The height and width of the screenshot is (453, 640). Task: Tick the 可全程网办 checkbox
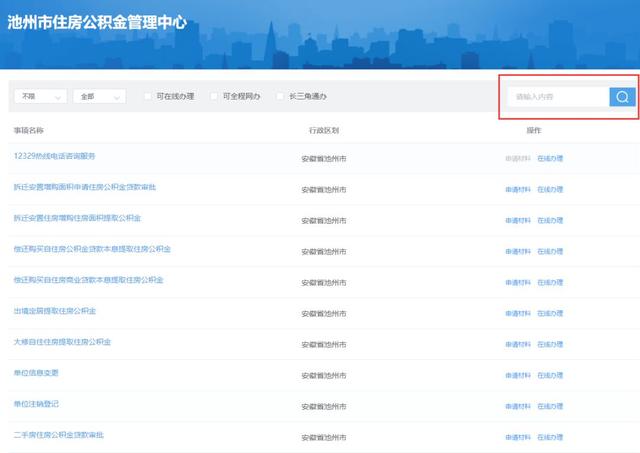pyautogui.click(x=214, y=96)
